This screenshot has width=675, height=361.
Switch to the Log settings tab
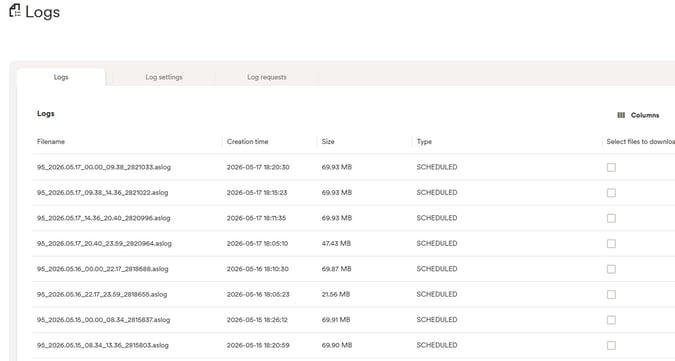[x=164, y=77]
